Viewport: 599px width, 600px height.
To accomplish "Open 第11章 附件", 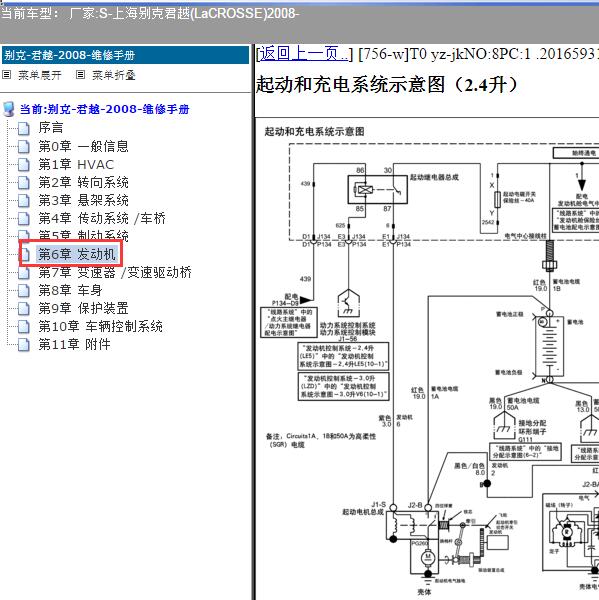I will click(74, 344).
